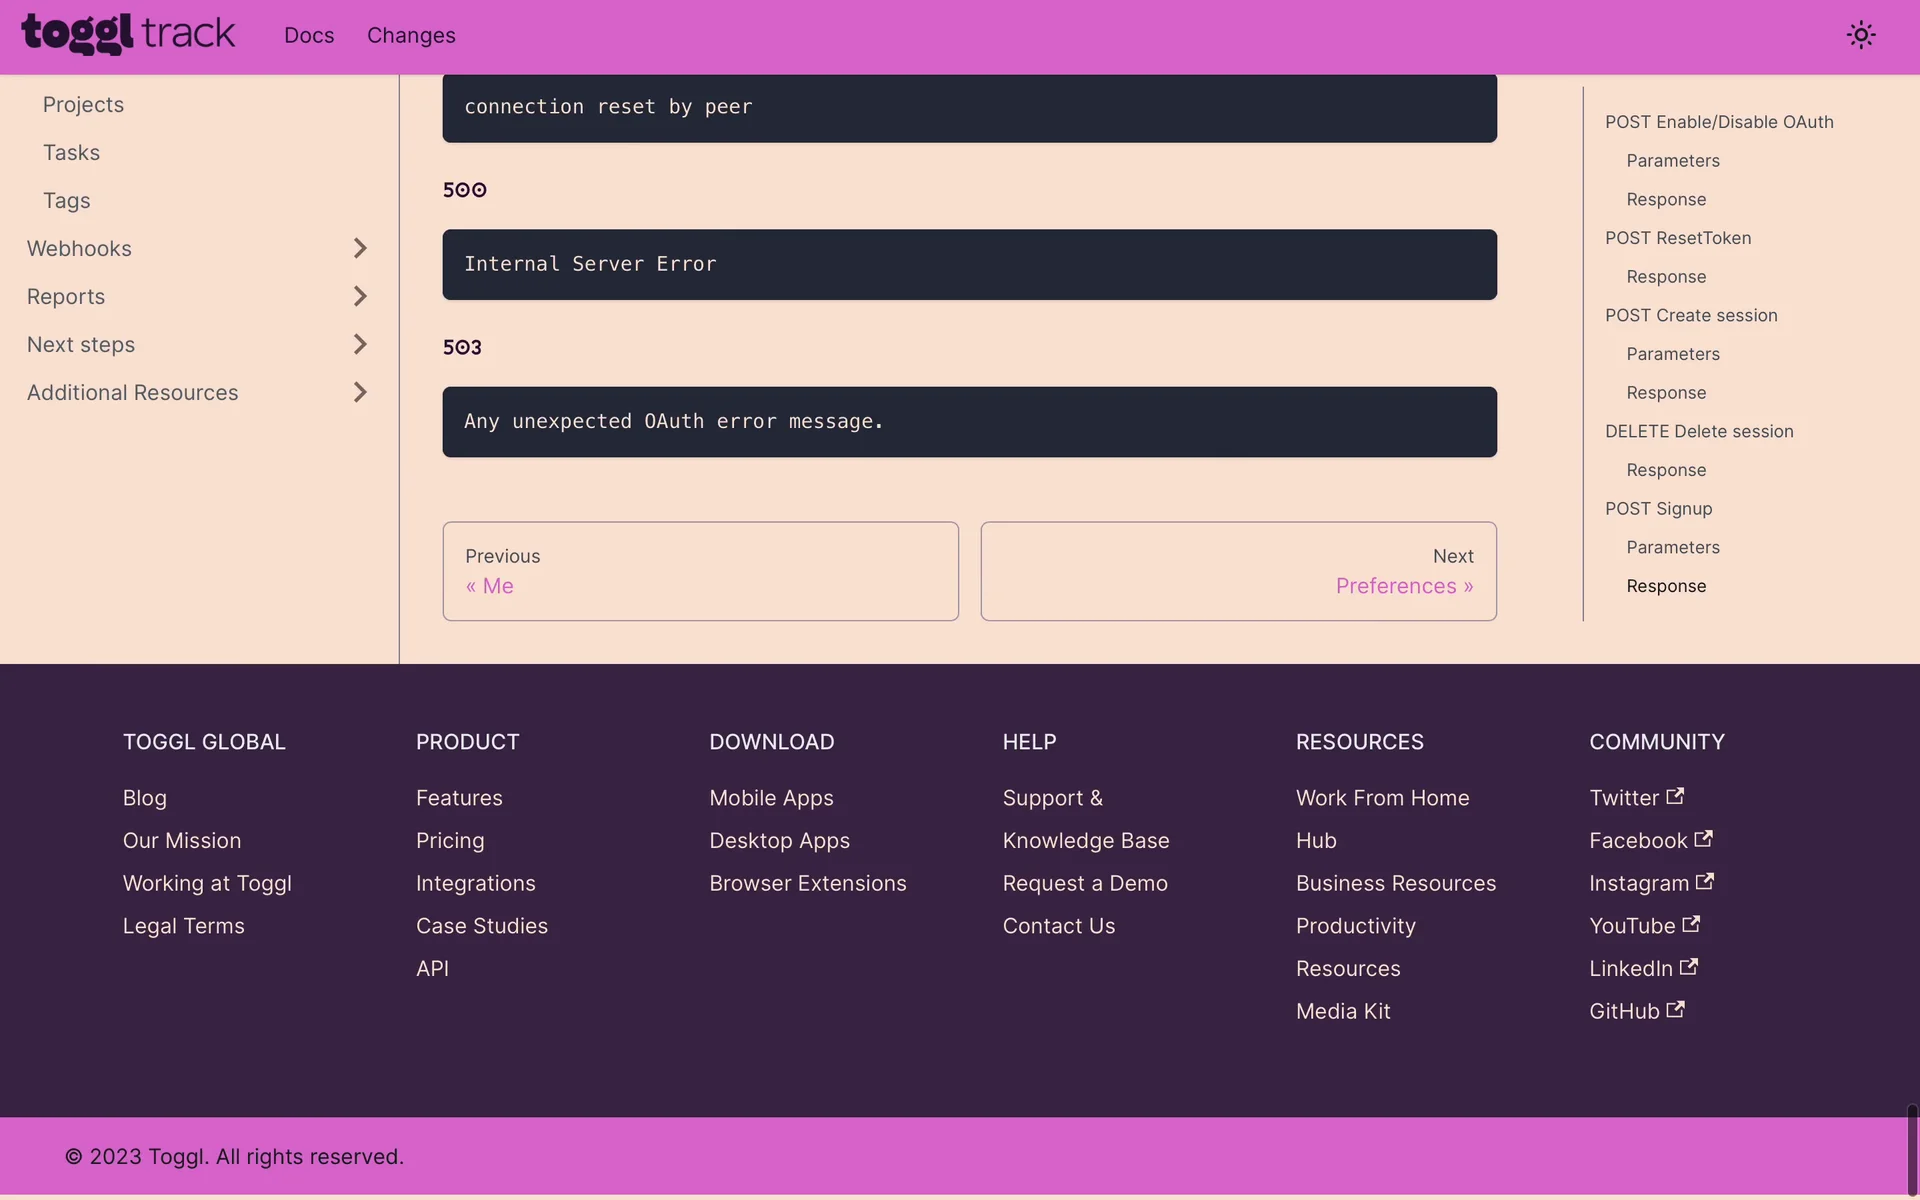The height and width of the screenshot is (1200, 1920).
Task: Open the Changes menu item
Action: click(x=411, y=36)
